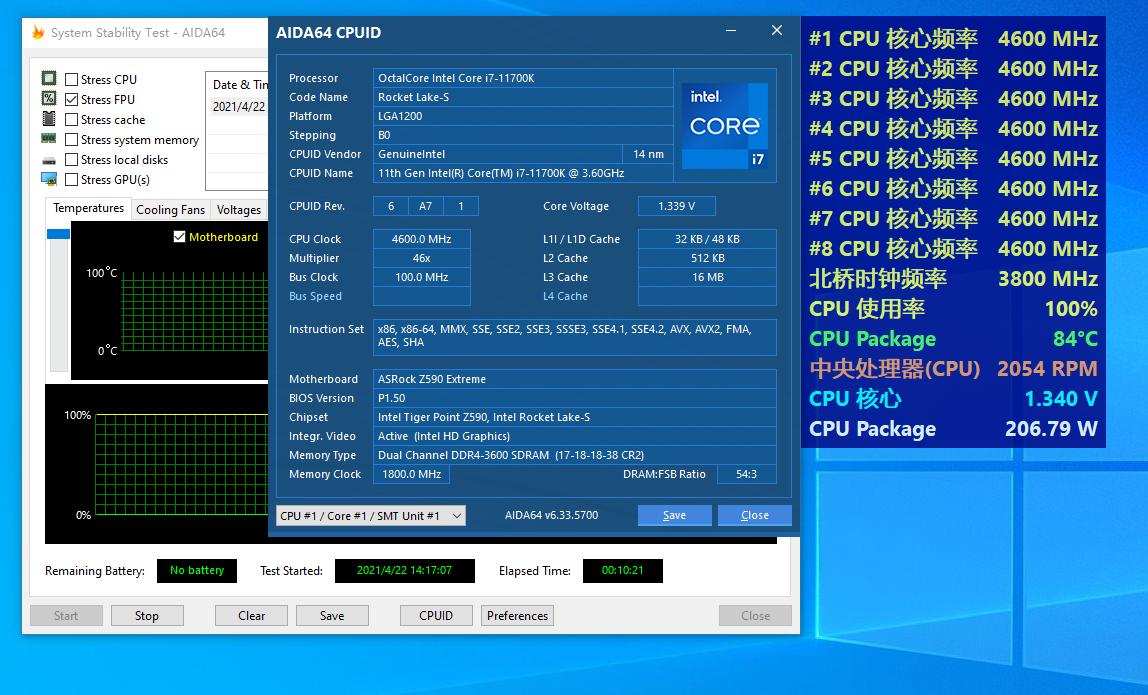This screenshot has height=695, width=1148.
Task: Click the Core Voltage 1.339 V field
Action: (x=676, y=206)
